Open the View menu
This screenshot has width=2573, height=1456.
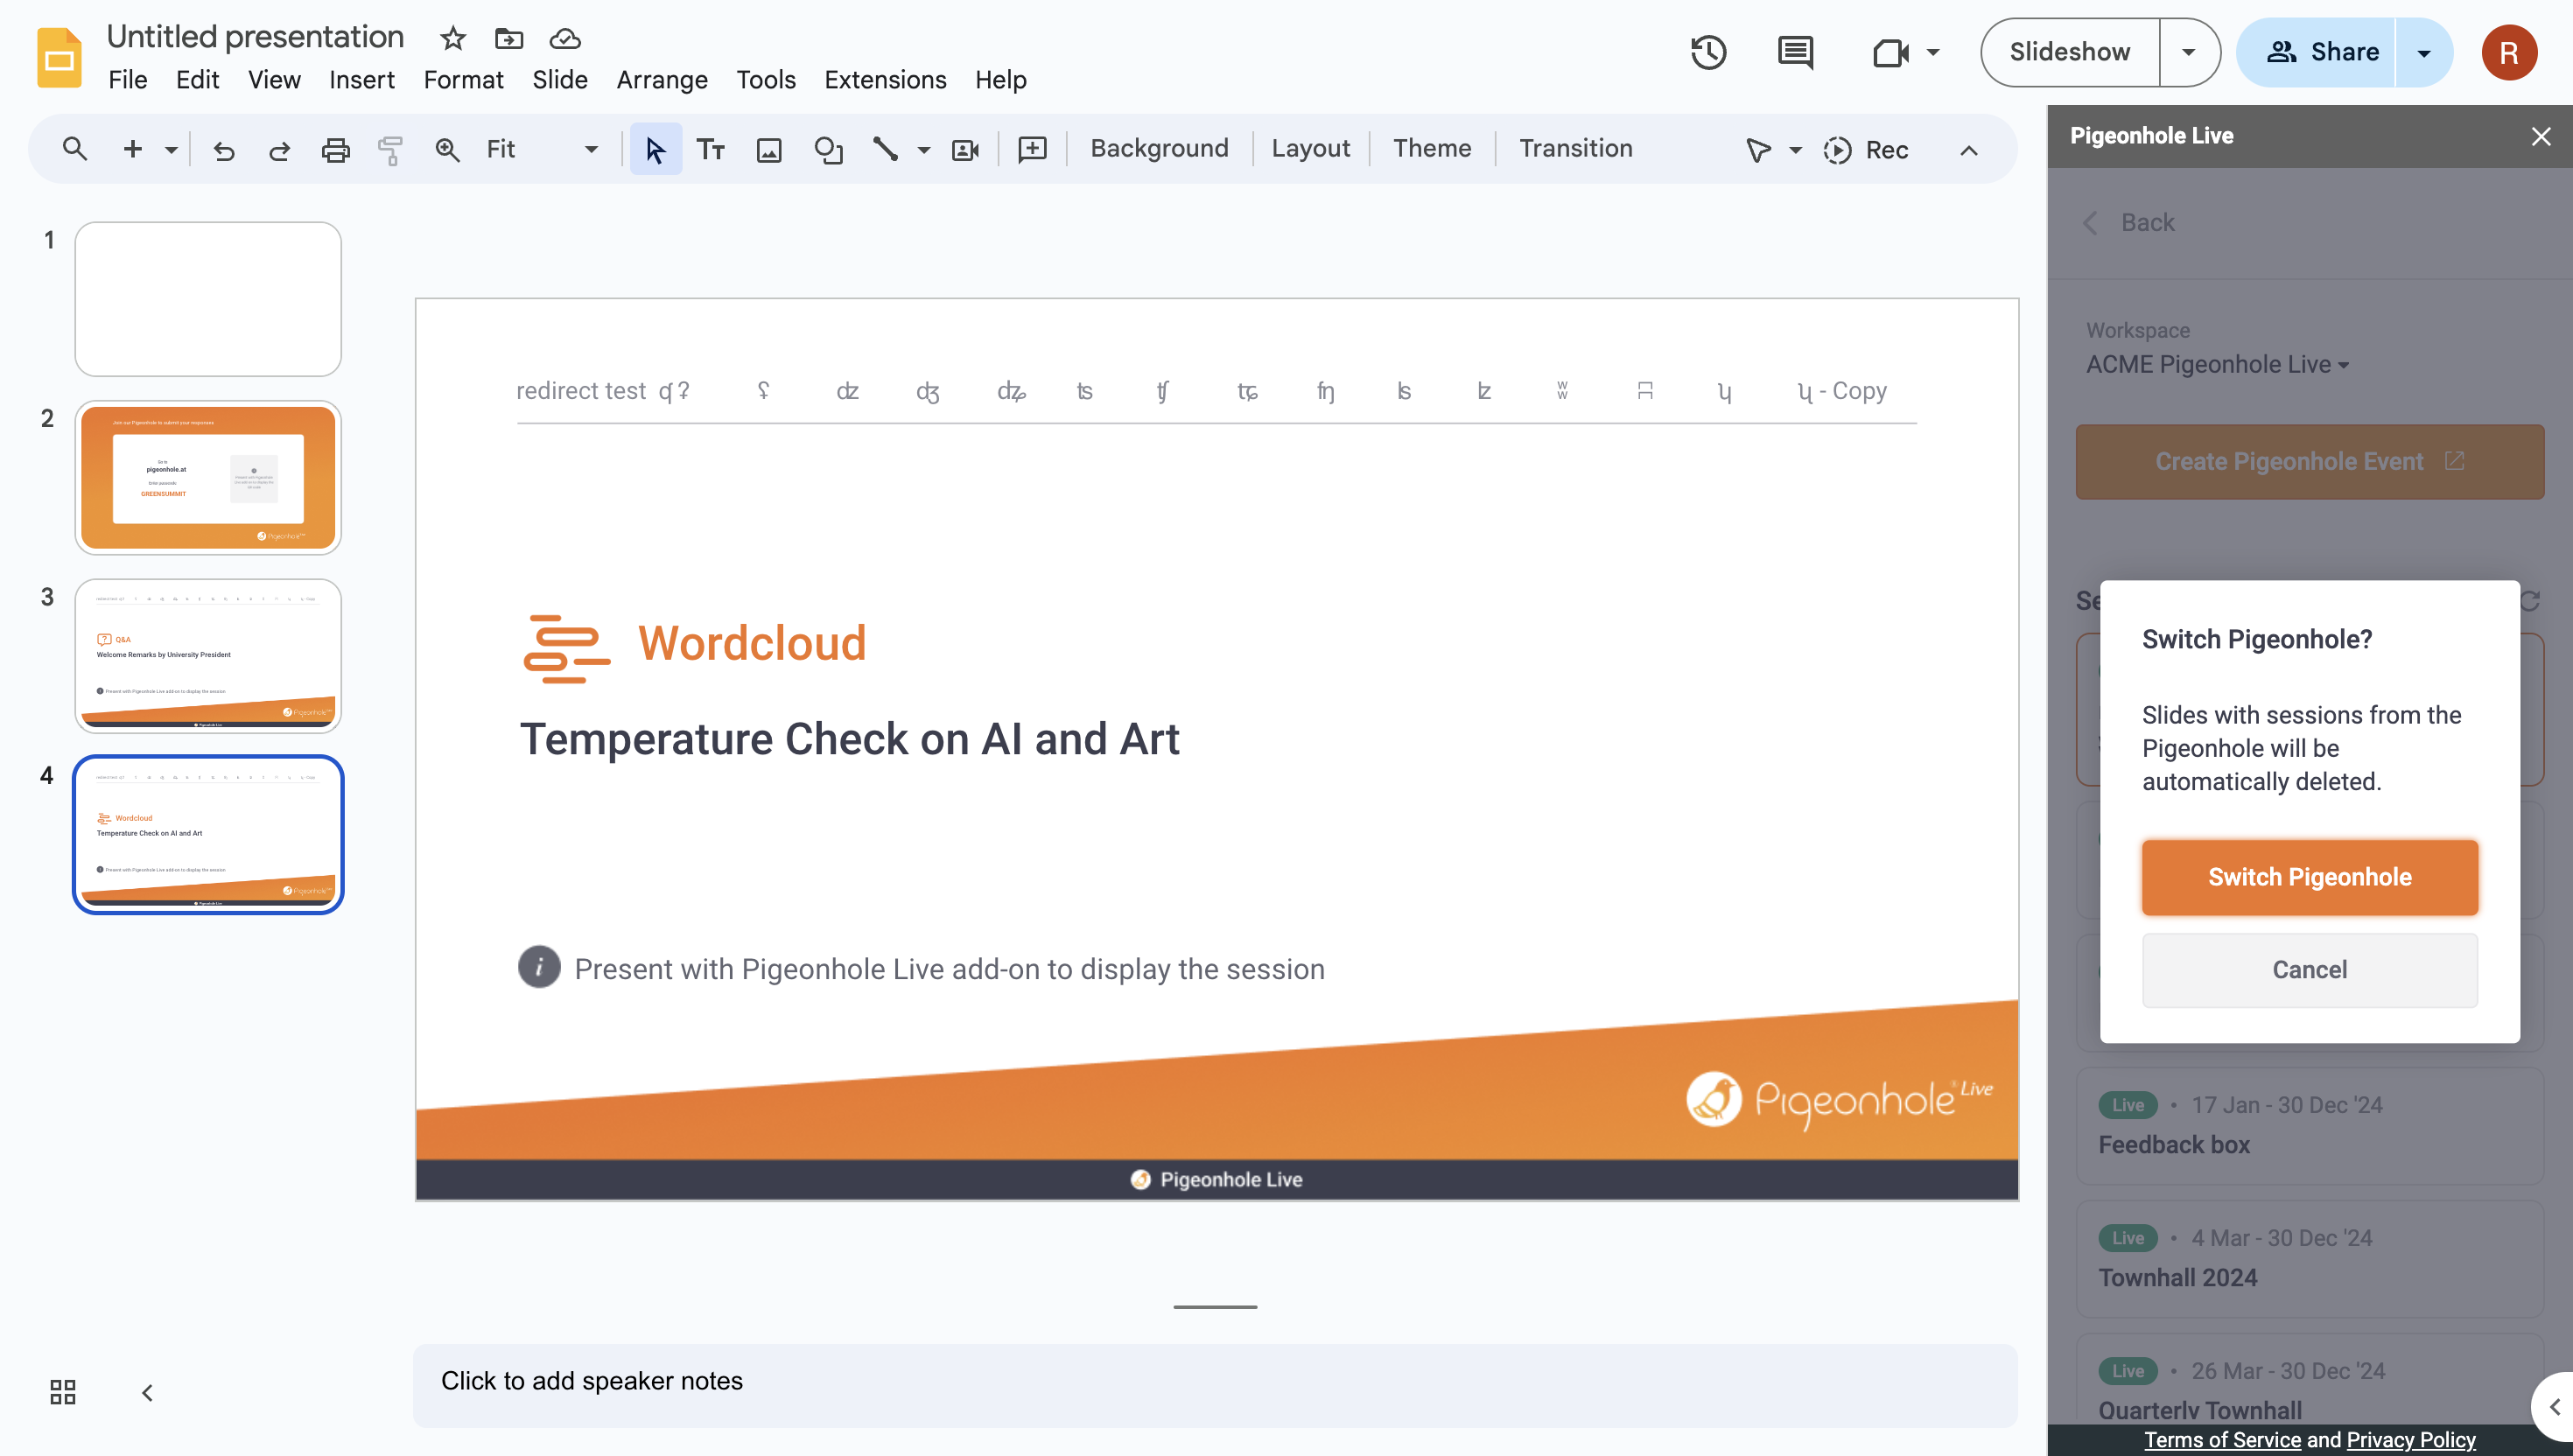(274, 80)
